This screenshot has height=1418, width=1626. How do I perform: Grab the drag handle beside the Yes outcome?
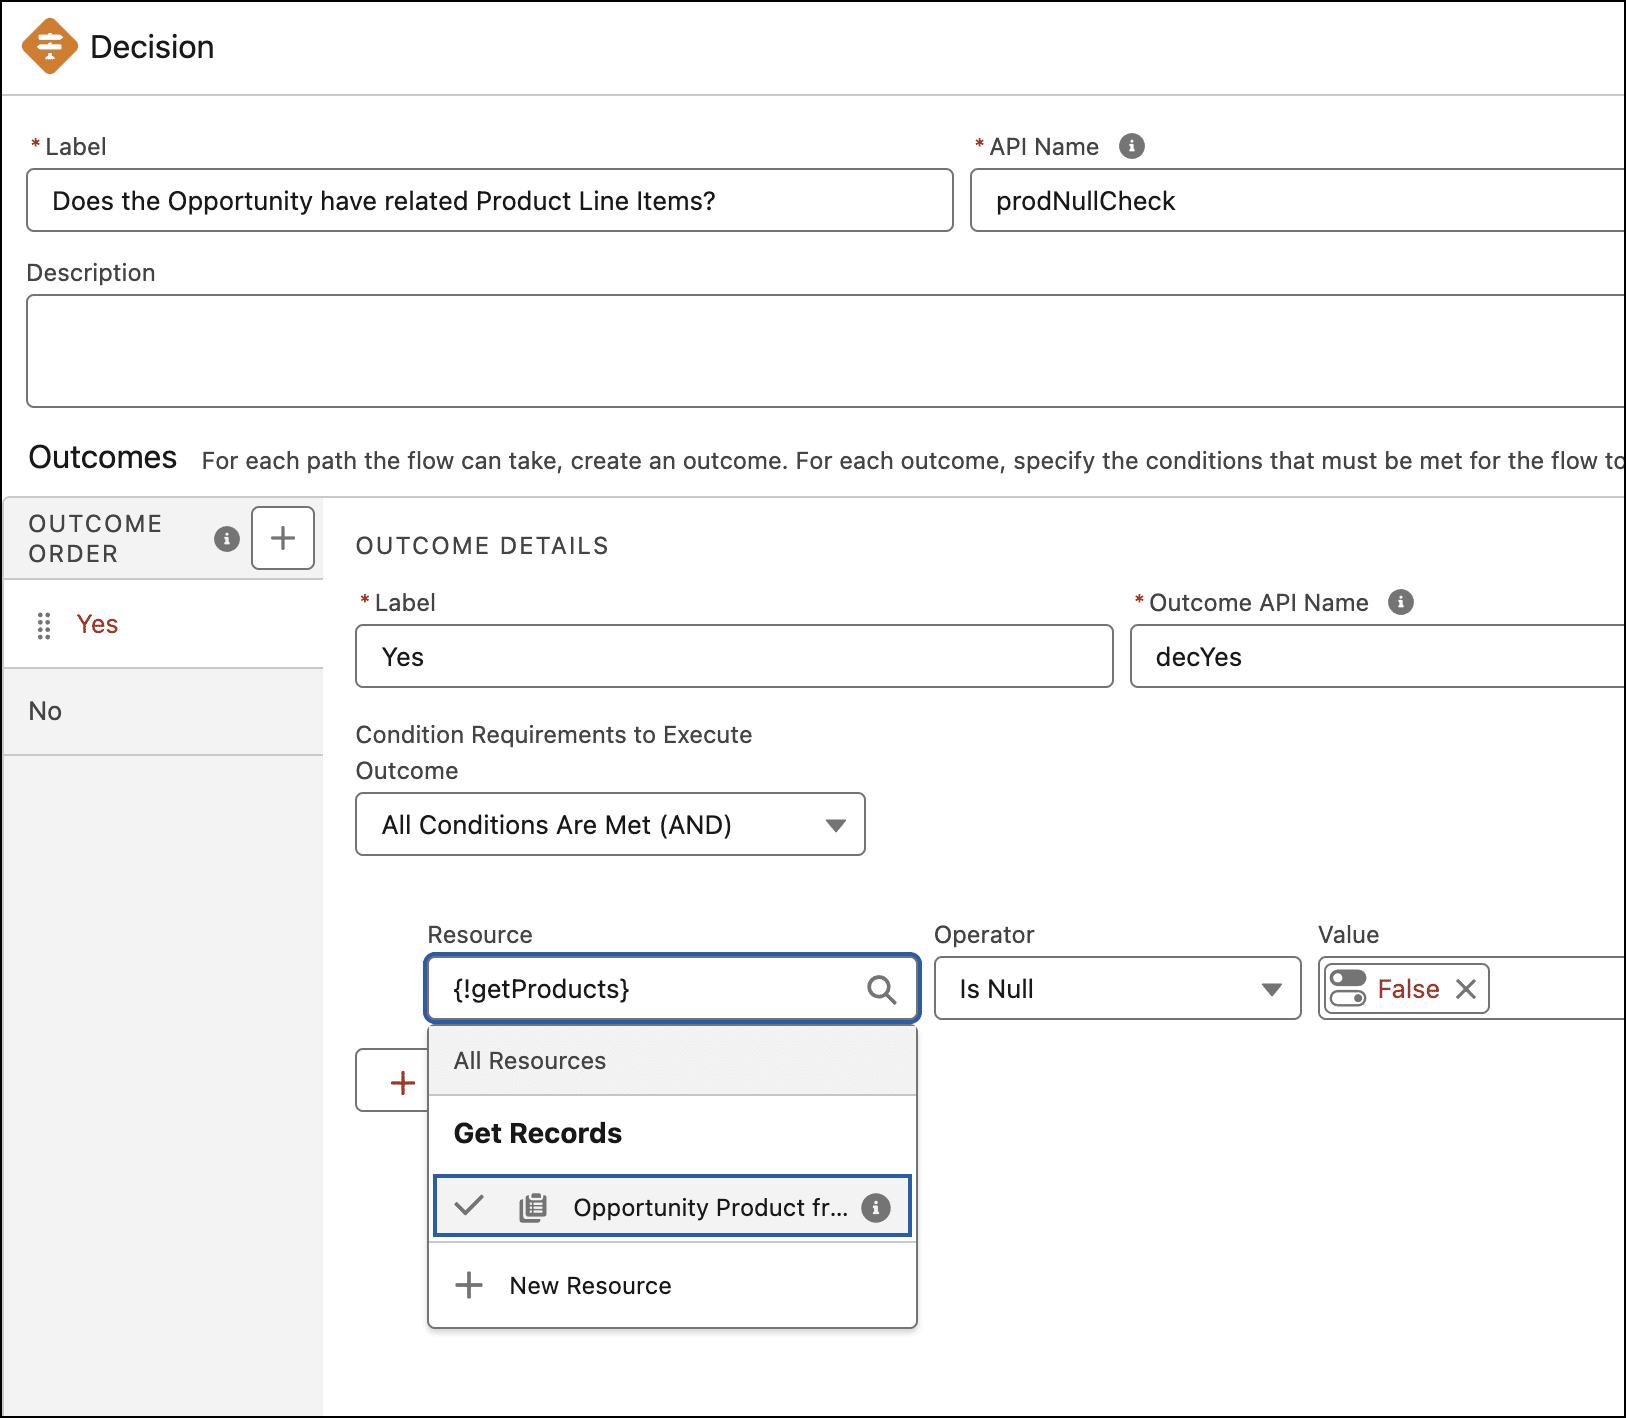(43, 624)
